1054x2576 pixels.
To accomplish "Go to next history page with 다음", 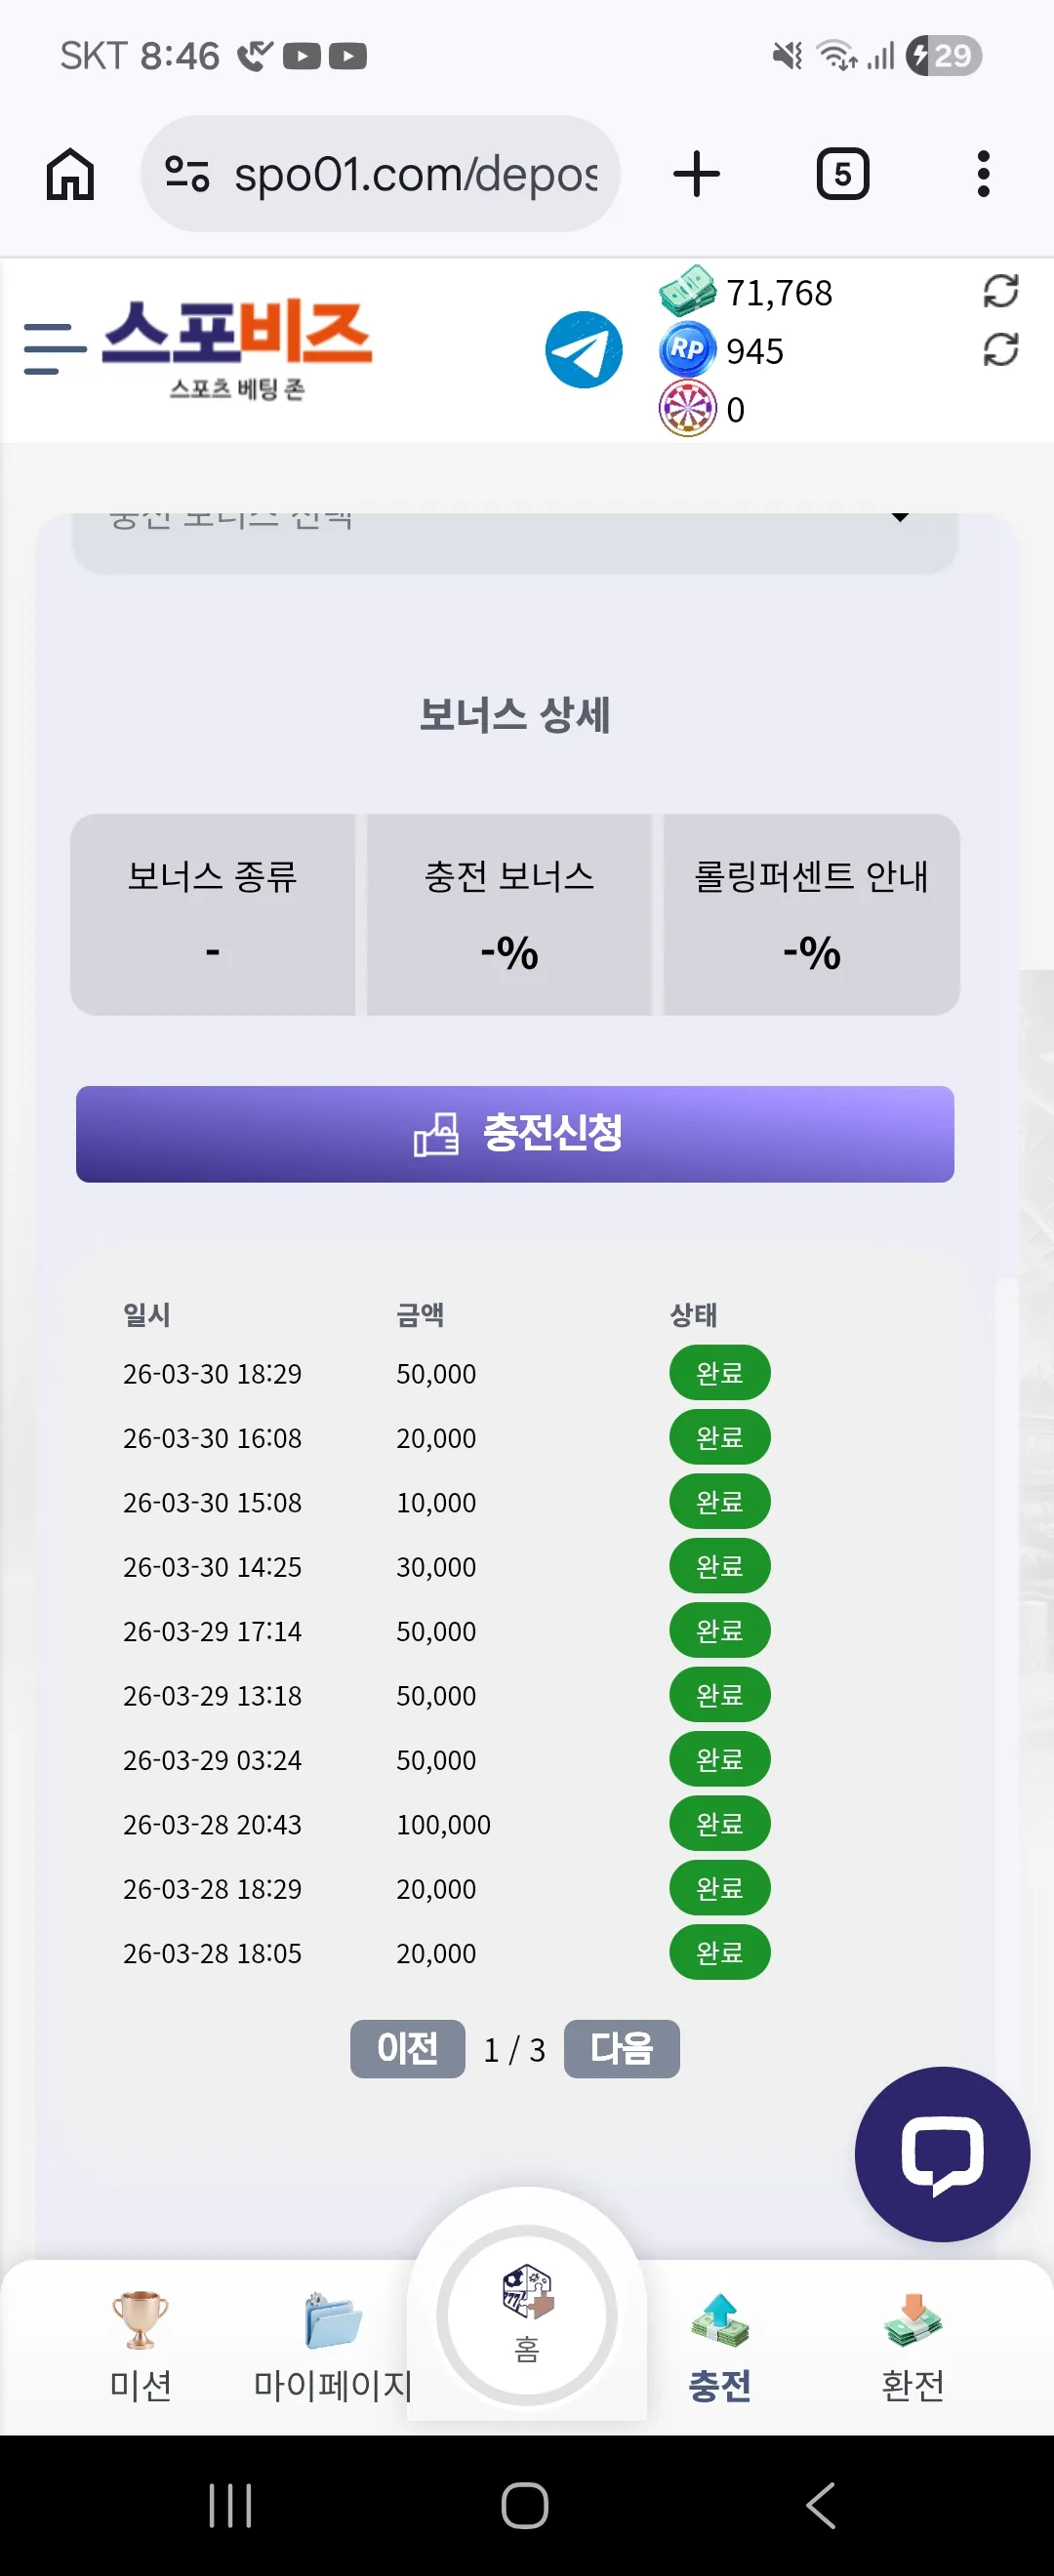I will [x=621, y=2049].
